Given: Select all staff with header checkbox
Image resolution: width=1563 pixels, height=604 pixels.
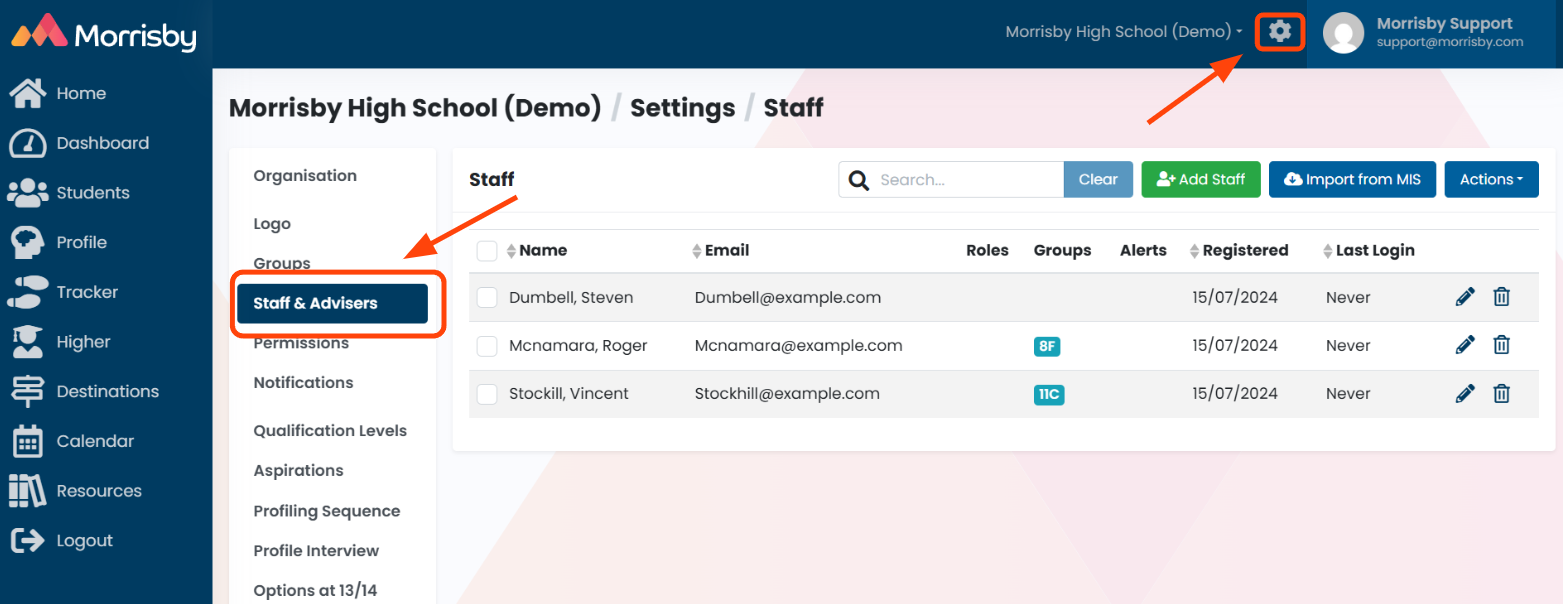Looking at the screenshot, I should [x=487, y=251].
